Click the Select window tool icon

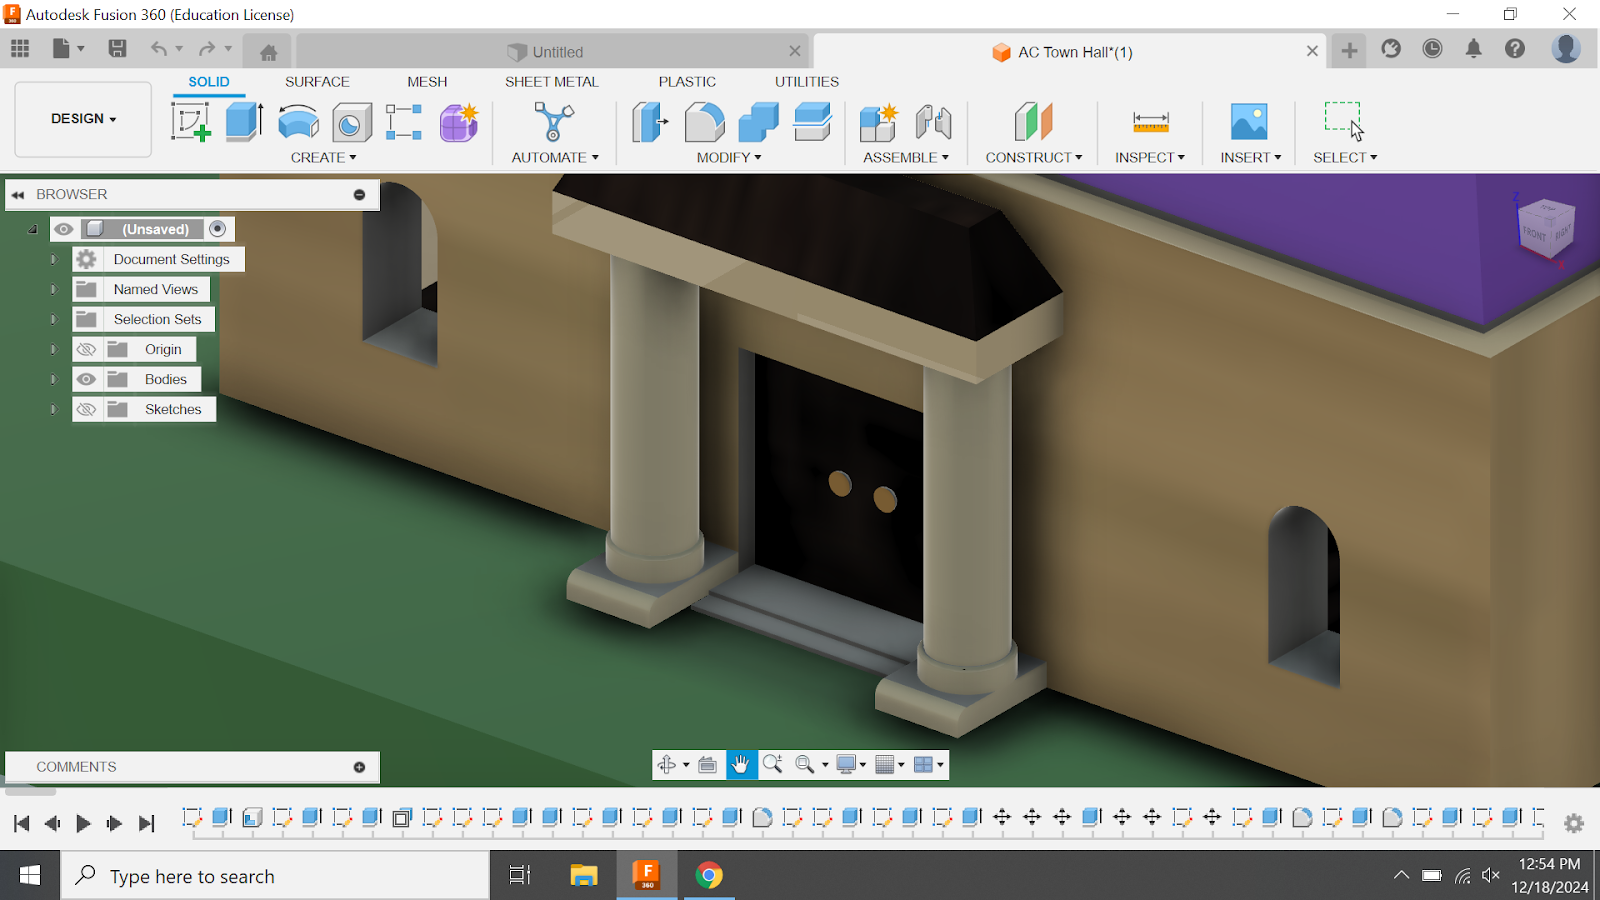pyautogui.click(x=1344, y=121)
